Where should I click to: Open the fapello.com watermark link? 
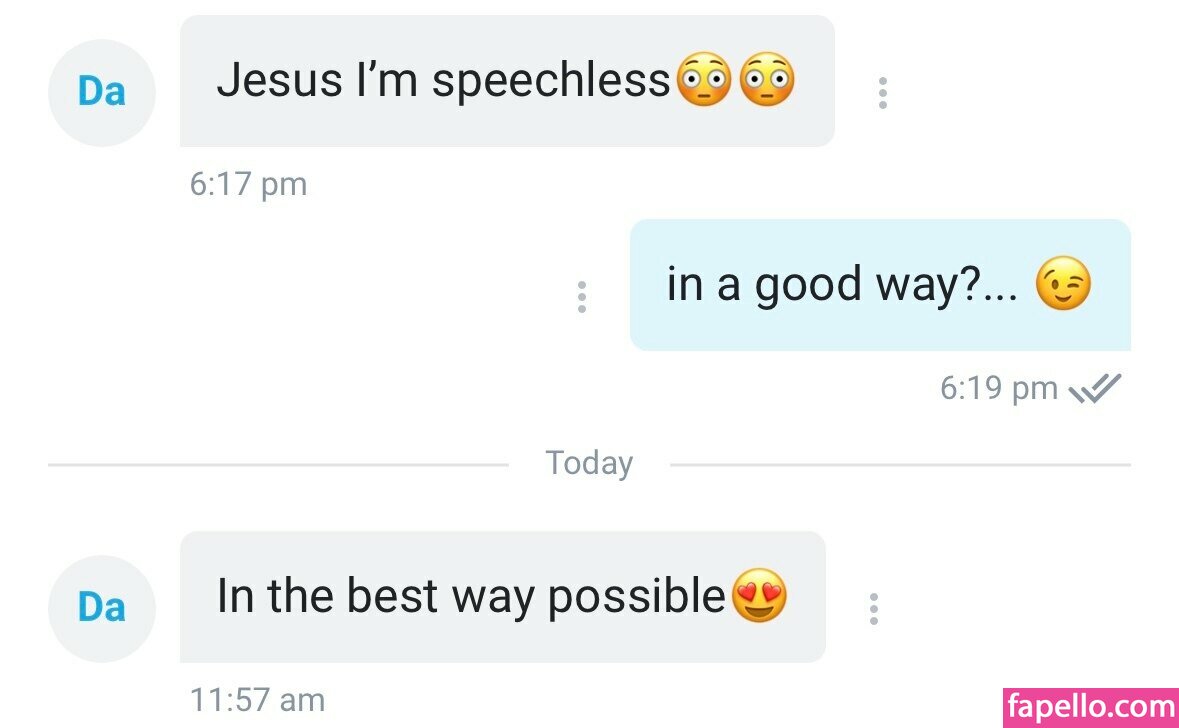[x=1090, y=706]
